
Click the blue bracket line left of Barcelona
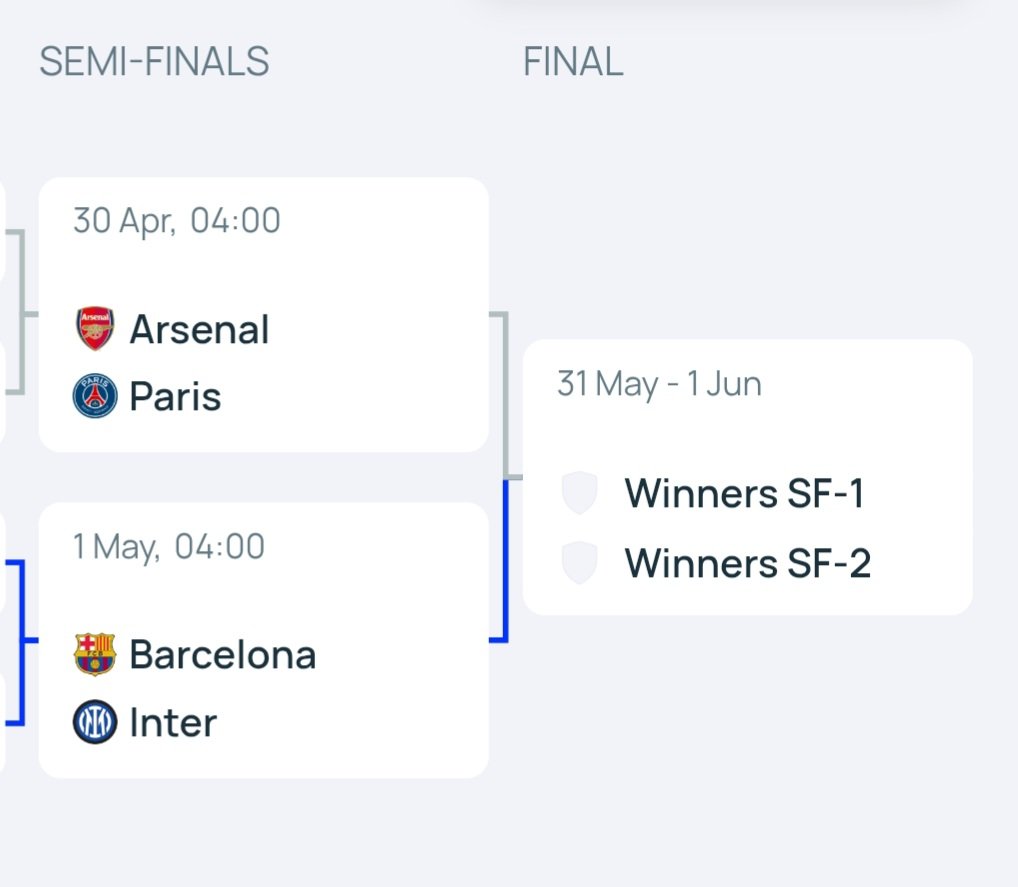[21, 642]
